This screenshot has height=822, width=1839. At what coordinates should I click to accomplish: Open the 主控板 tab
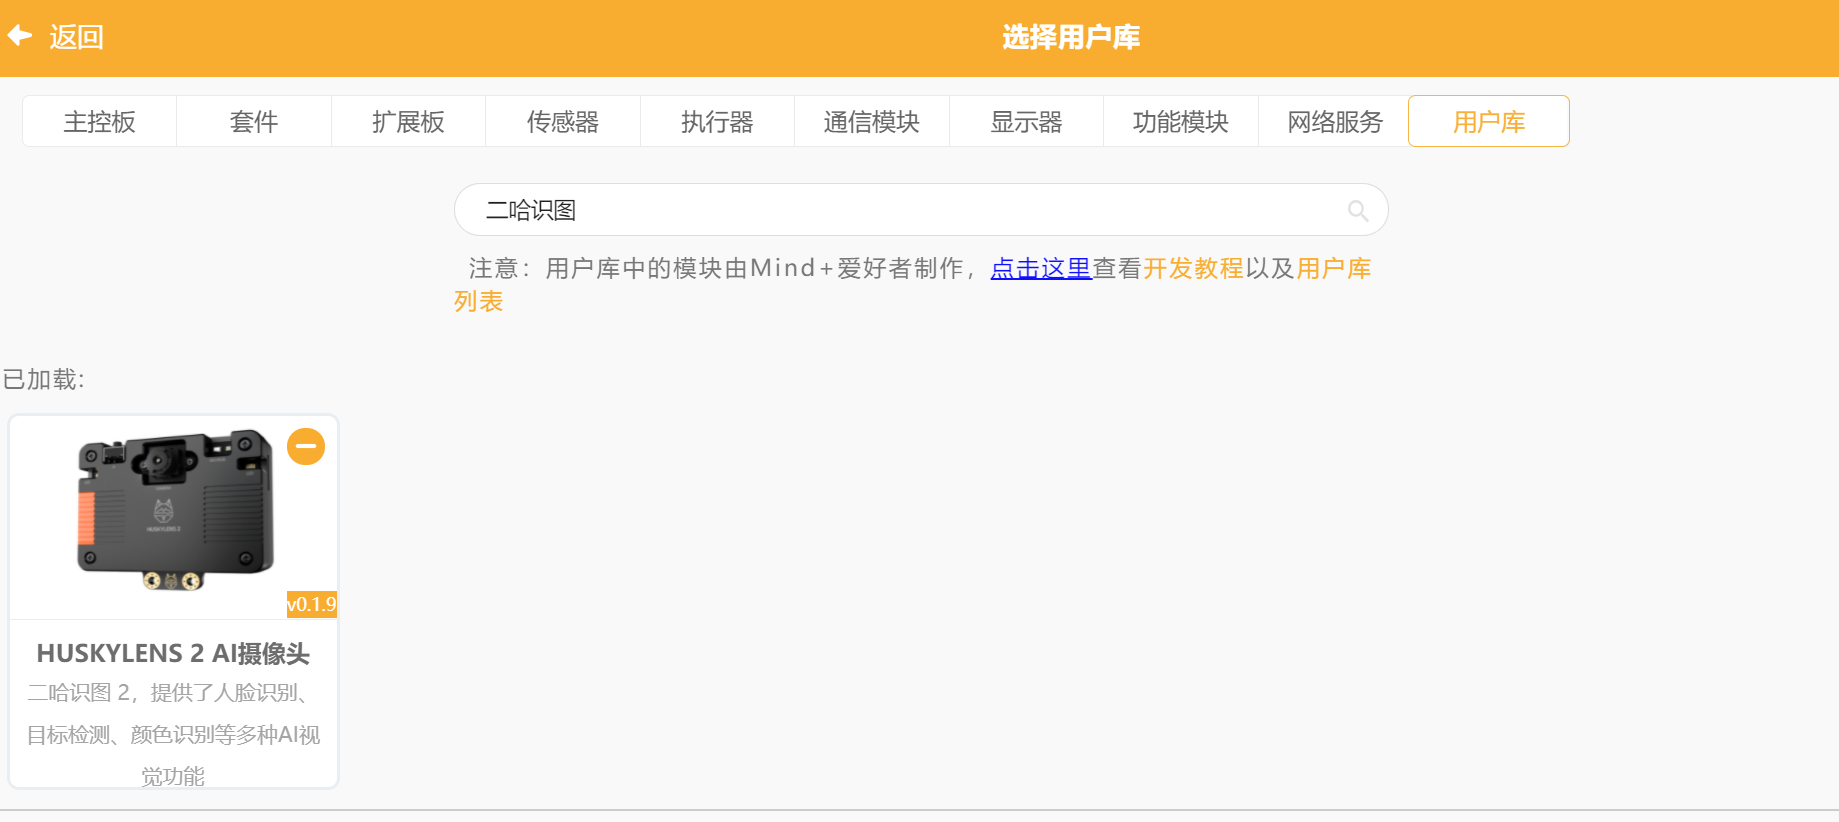pos(99,122)
